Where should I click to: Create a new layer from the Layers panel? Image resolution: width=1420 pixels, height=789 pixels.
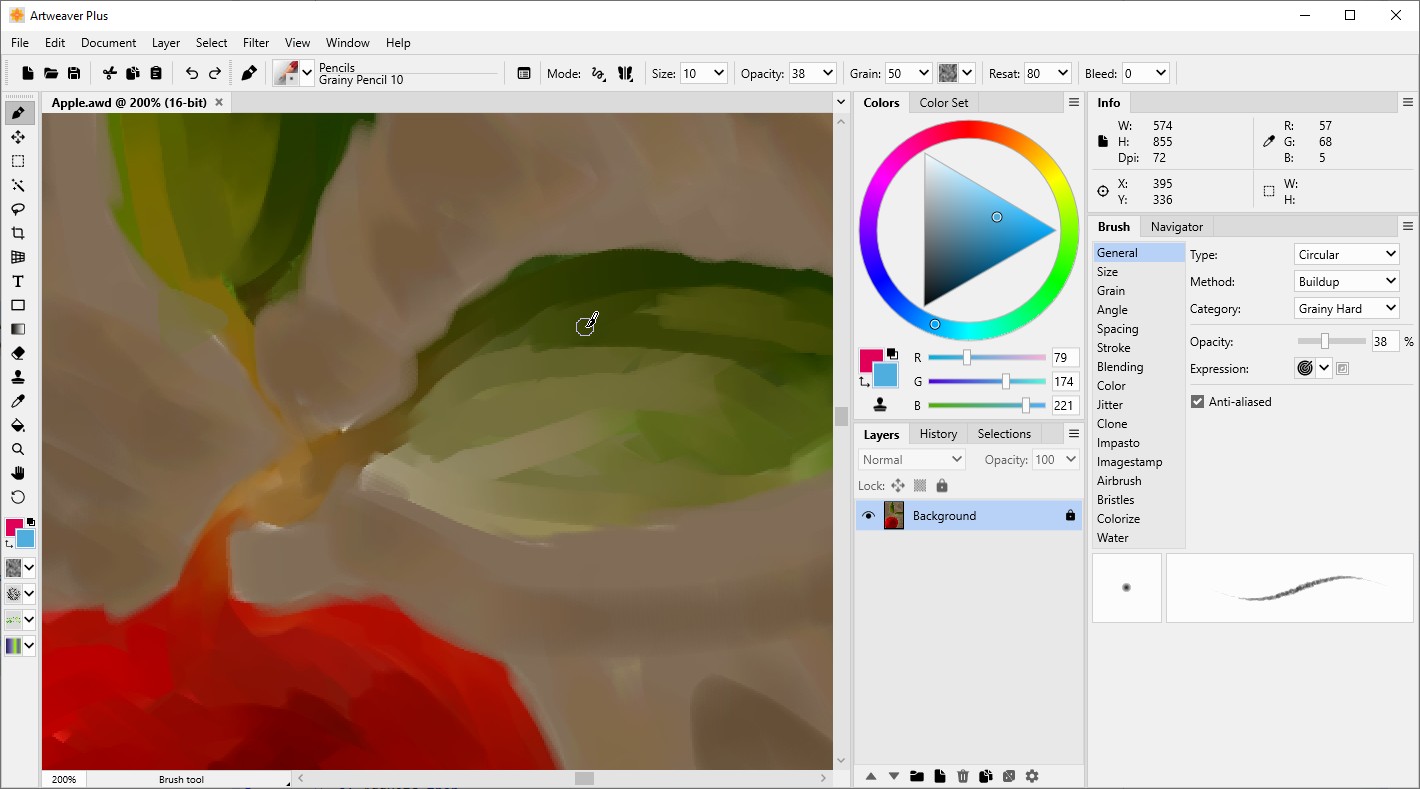click(x=939, y=776)
